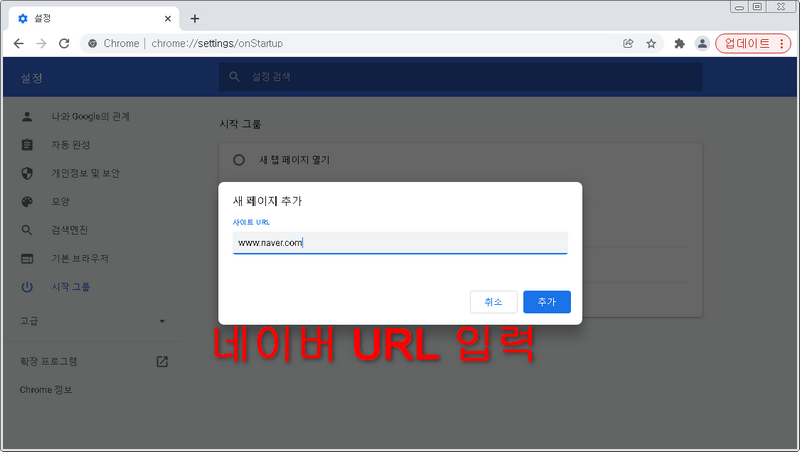Viewport: 800px width, 452px height.
Task: Click the Chrome site info icon in address bar
Action: pyautogui.click(x=92, y=43)
